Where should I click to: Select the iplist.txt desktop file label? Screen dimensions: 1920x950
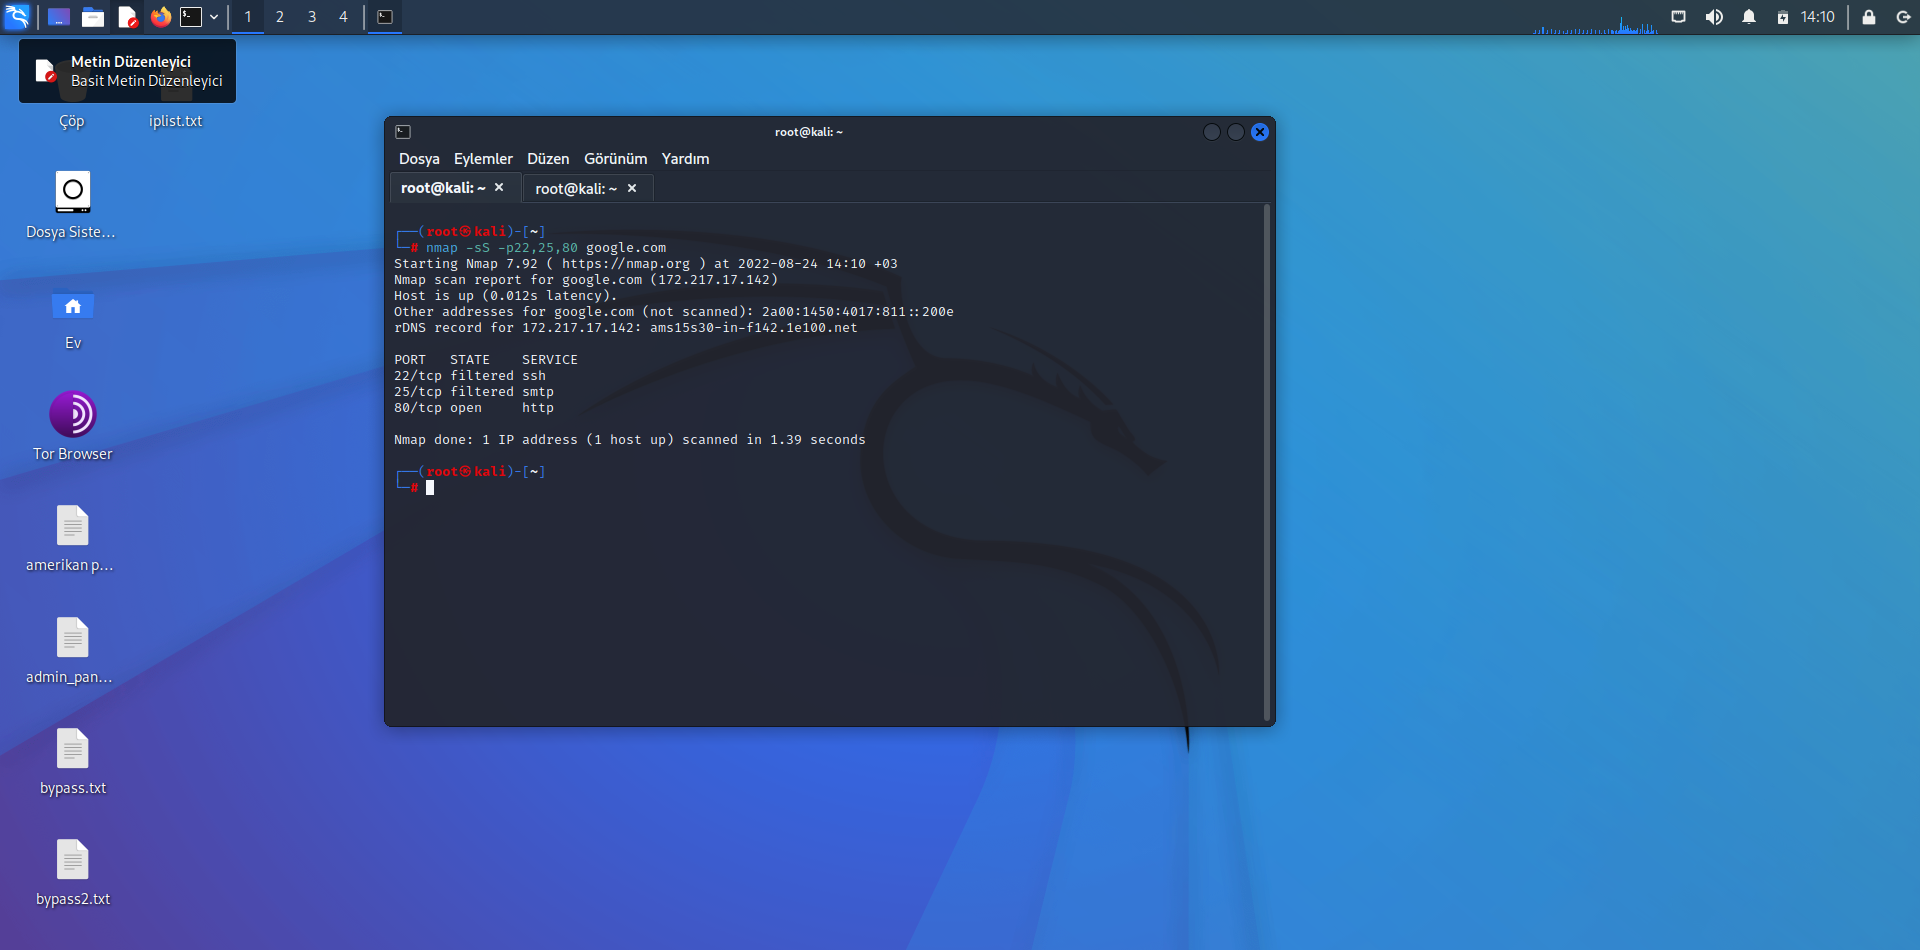[x=176, y=121]
